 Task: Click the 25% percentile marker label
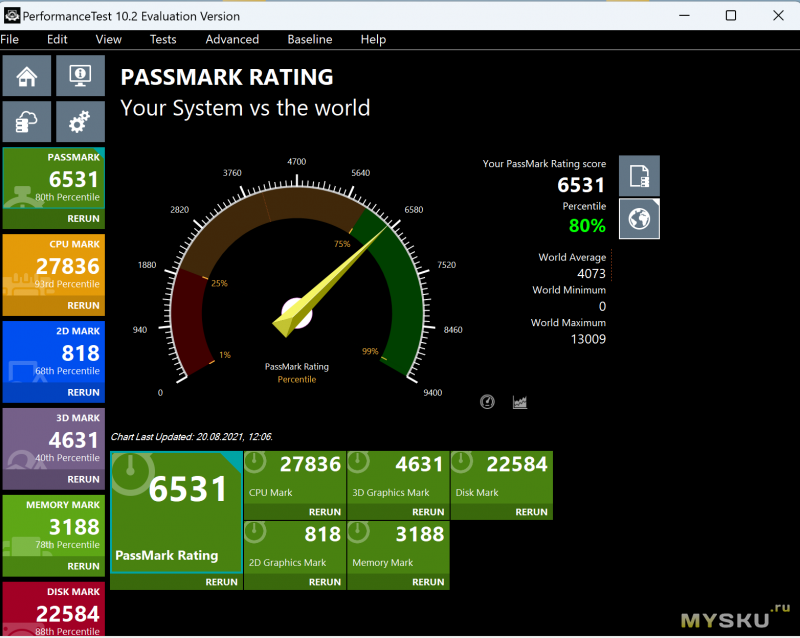point(219,283)
